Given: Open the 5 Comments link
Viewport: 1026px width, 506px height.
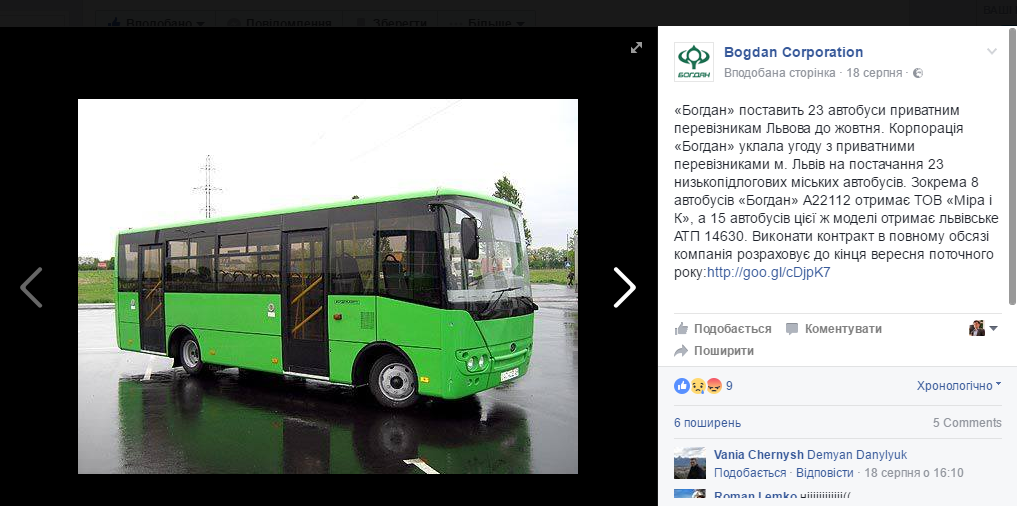Looking at the screenshot, I should 967,423.
